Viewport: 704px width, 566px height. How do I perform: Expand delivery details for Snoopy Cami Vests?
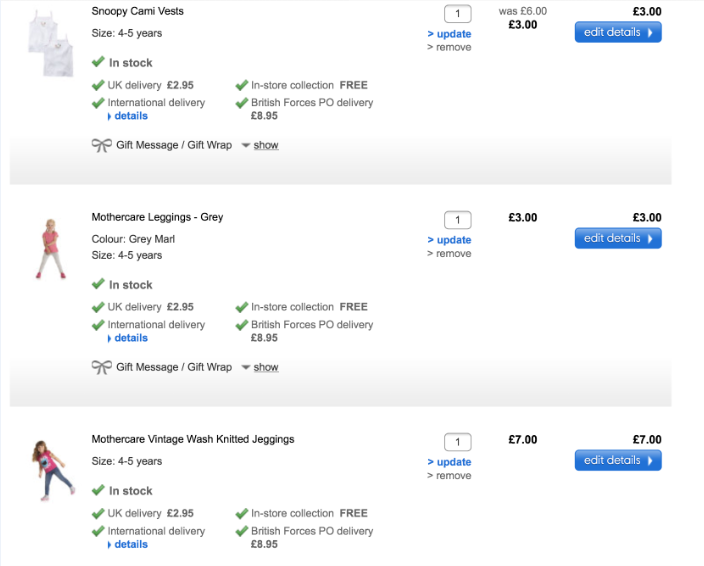point(130,116)
